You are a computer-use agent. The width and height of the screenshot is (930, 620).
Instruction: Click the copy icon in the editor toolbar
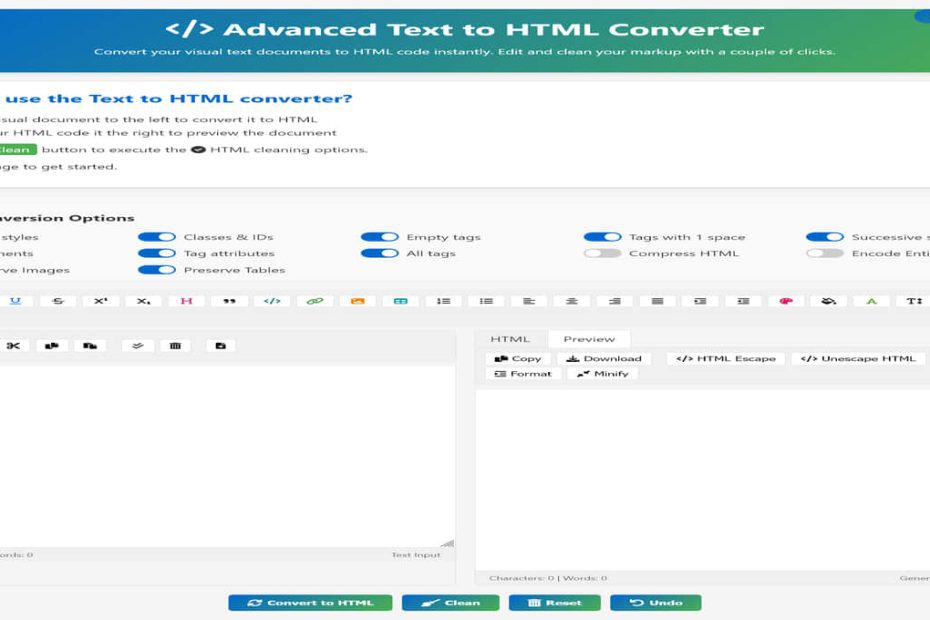point(52,345)
